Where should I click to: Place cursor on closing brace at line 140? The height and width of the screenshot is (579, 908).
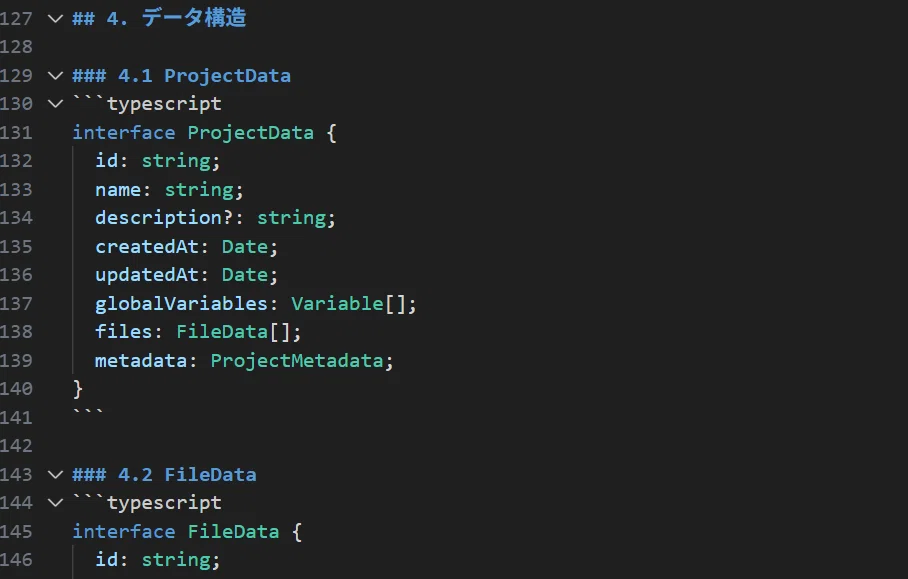[x=78, y=389]
